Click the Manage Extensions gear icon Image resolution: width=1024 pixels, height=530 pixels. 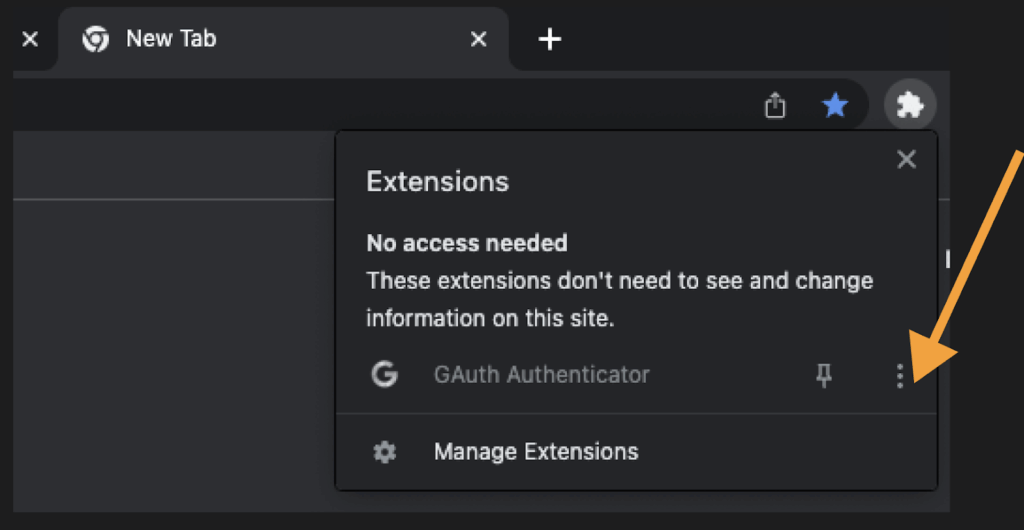384,452
